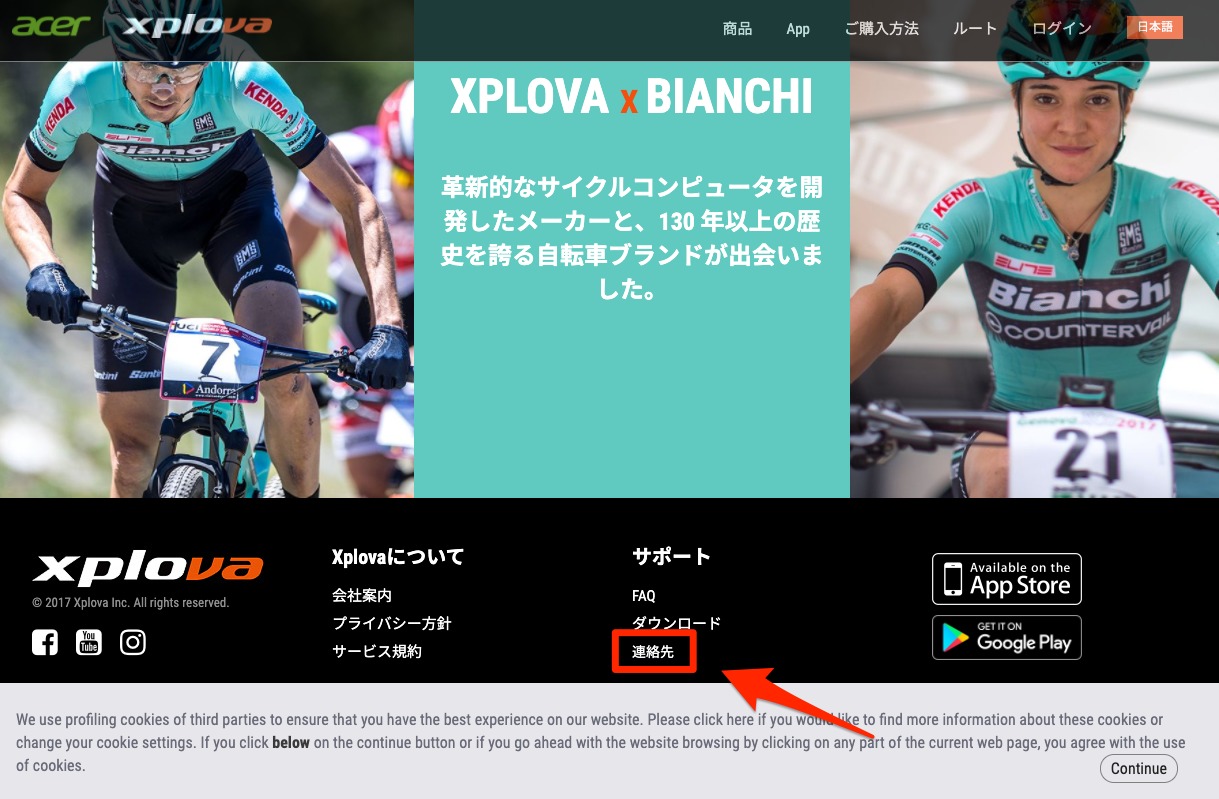Open the Facebook icon in footer
1219x799 pixels.
click(x=45, y=642)
